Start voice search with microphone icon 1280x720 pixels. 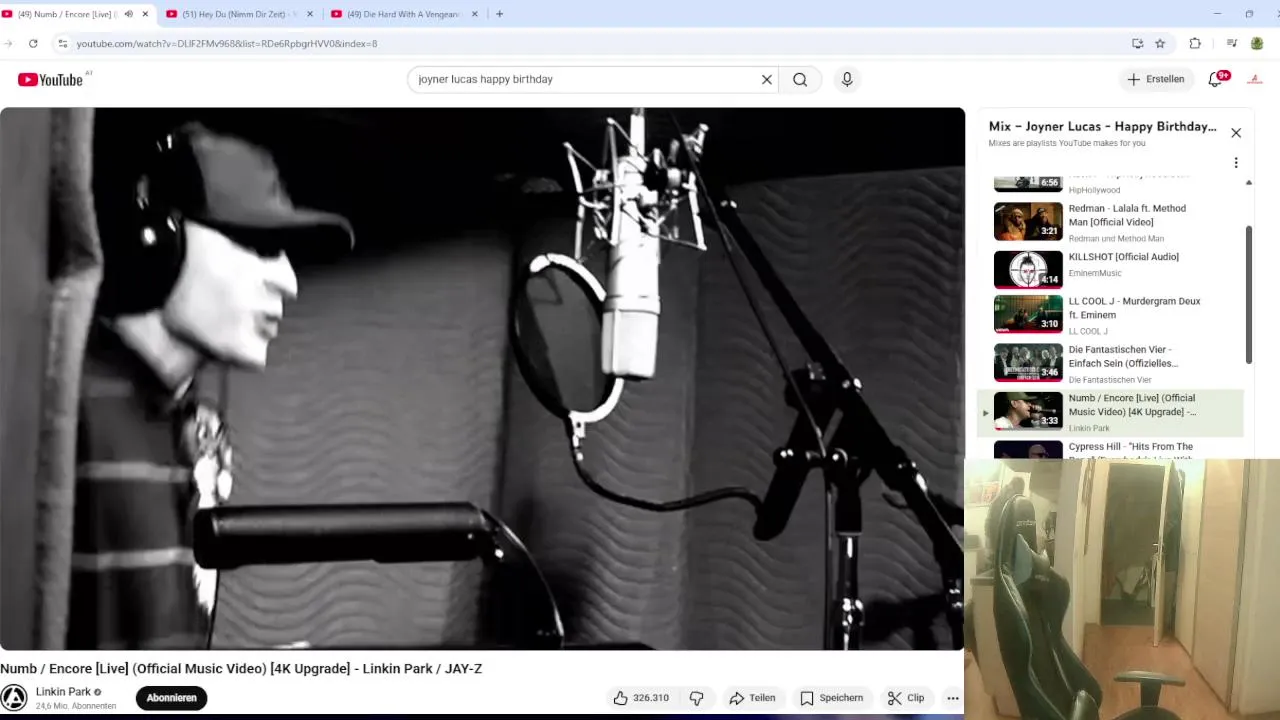[x=847, y=79]
